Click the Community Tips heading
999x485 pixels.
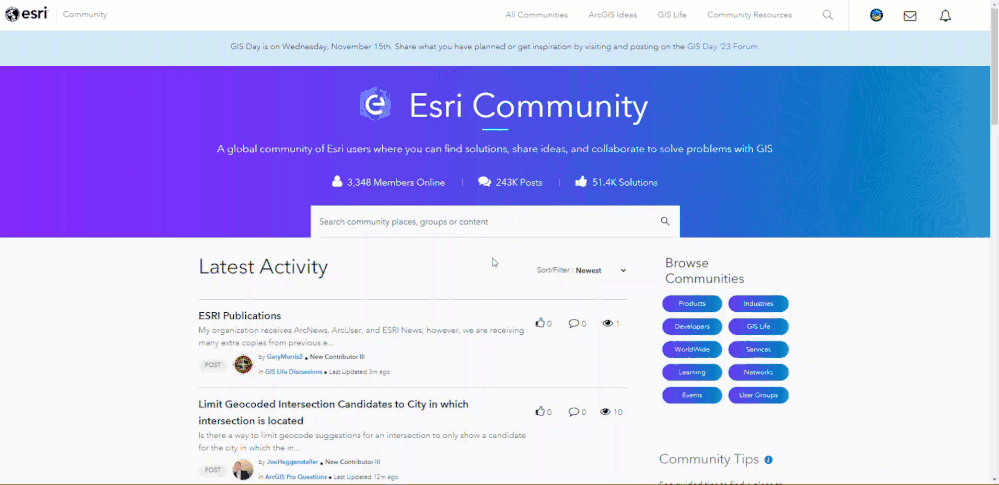(x=709, y=460)
